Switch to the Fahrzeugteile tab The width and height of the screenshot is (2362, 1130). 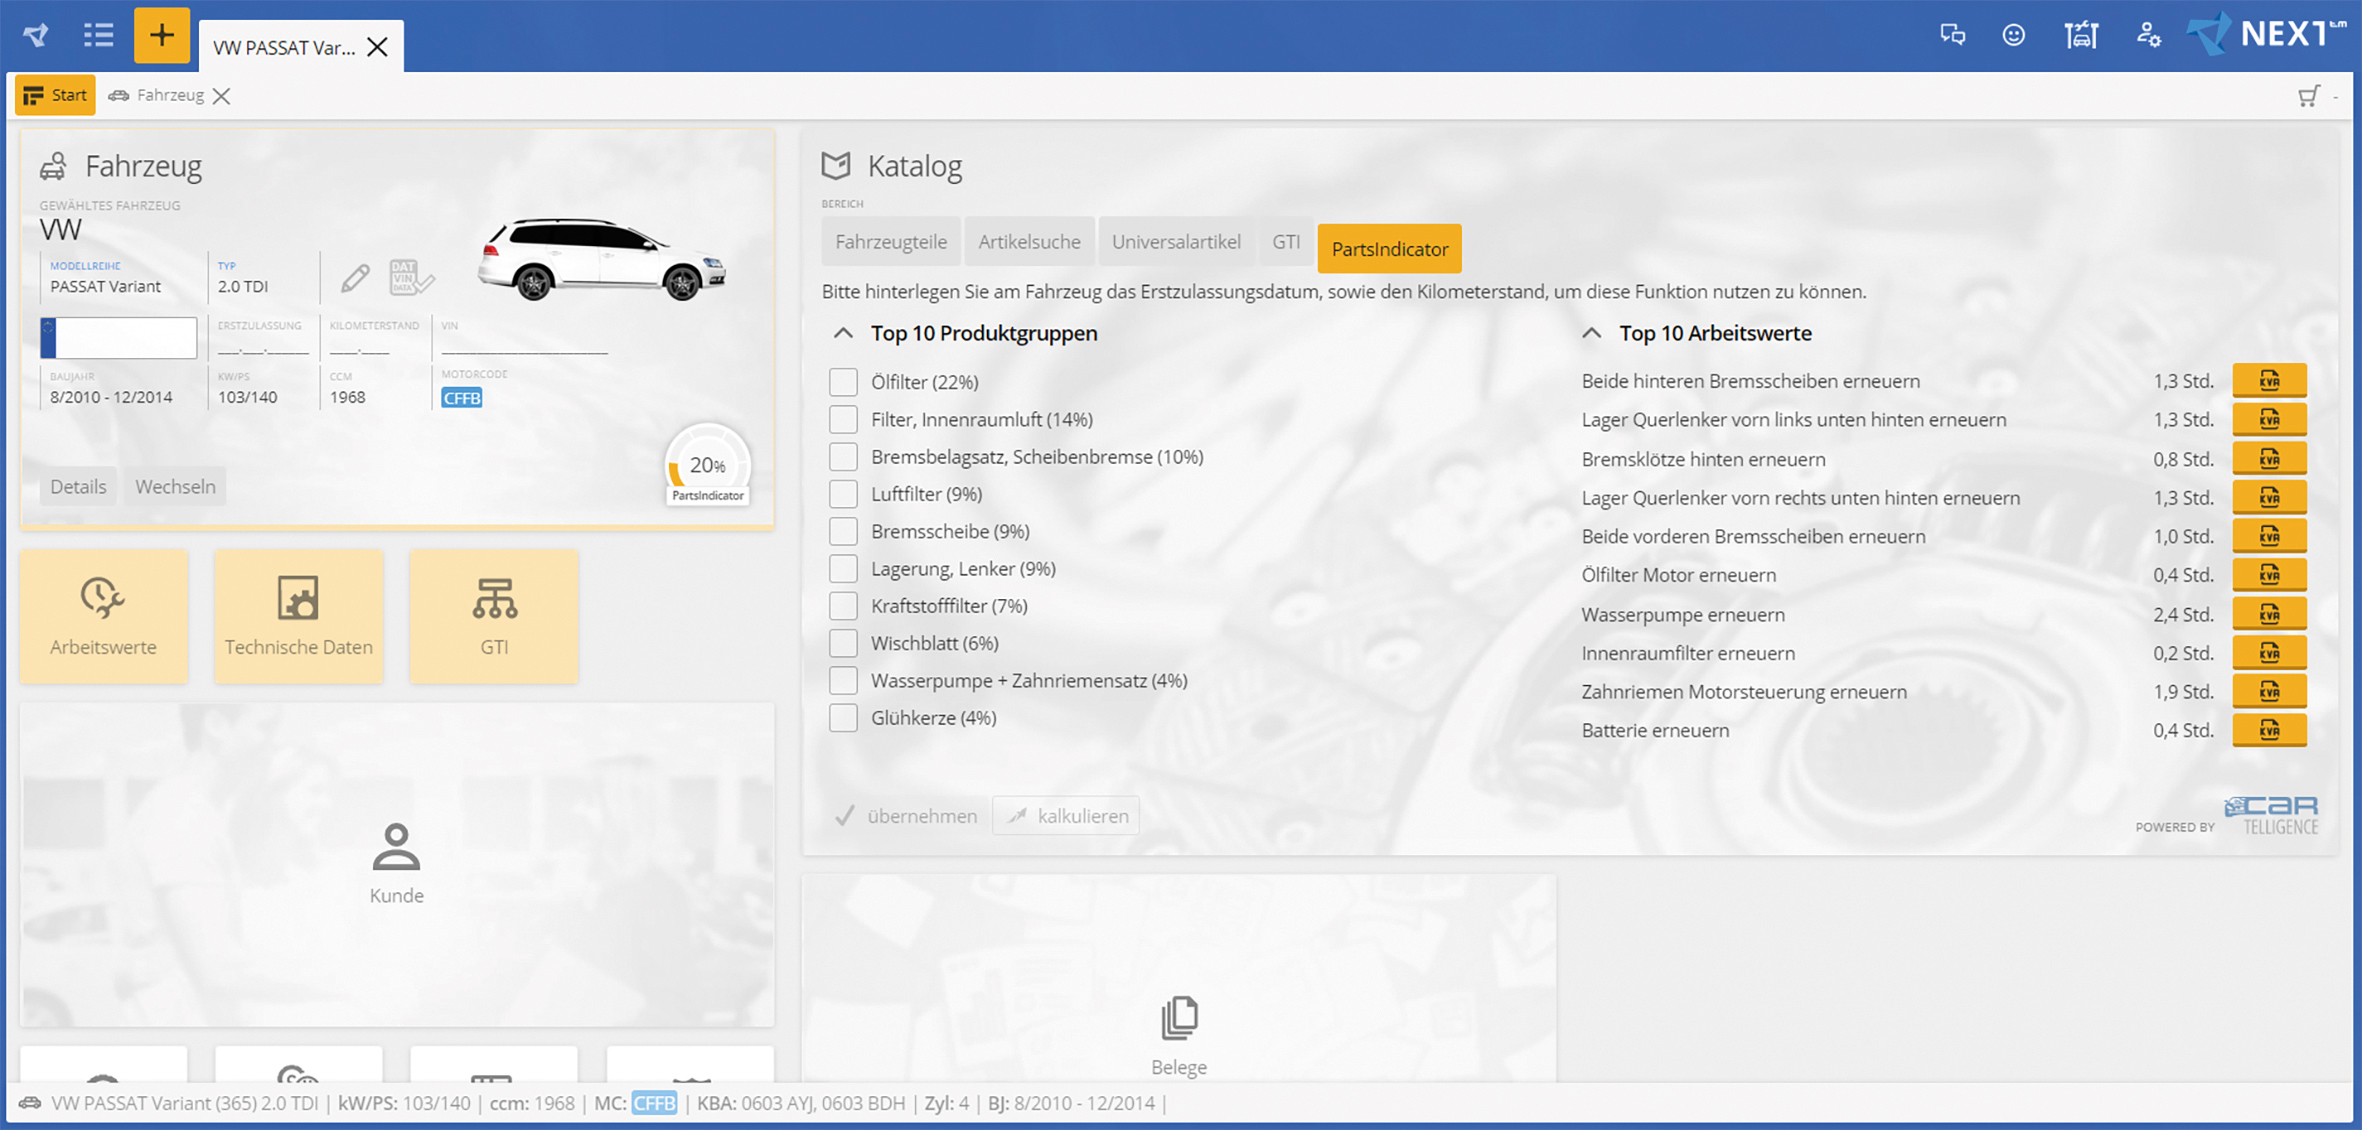pyautogui.click(x=891, y=242)
